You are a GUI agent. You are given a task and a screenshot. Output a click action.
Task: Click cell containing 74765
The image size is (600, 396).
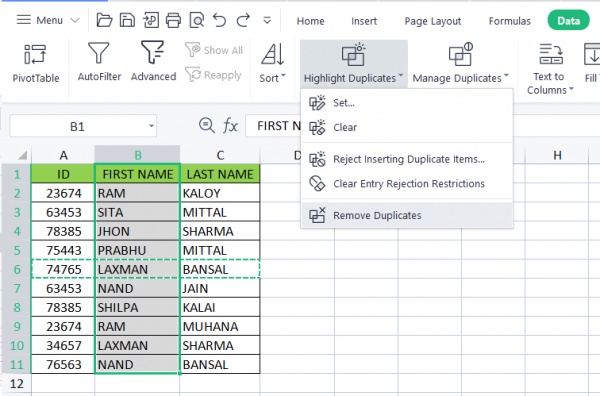point(63,269)
